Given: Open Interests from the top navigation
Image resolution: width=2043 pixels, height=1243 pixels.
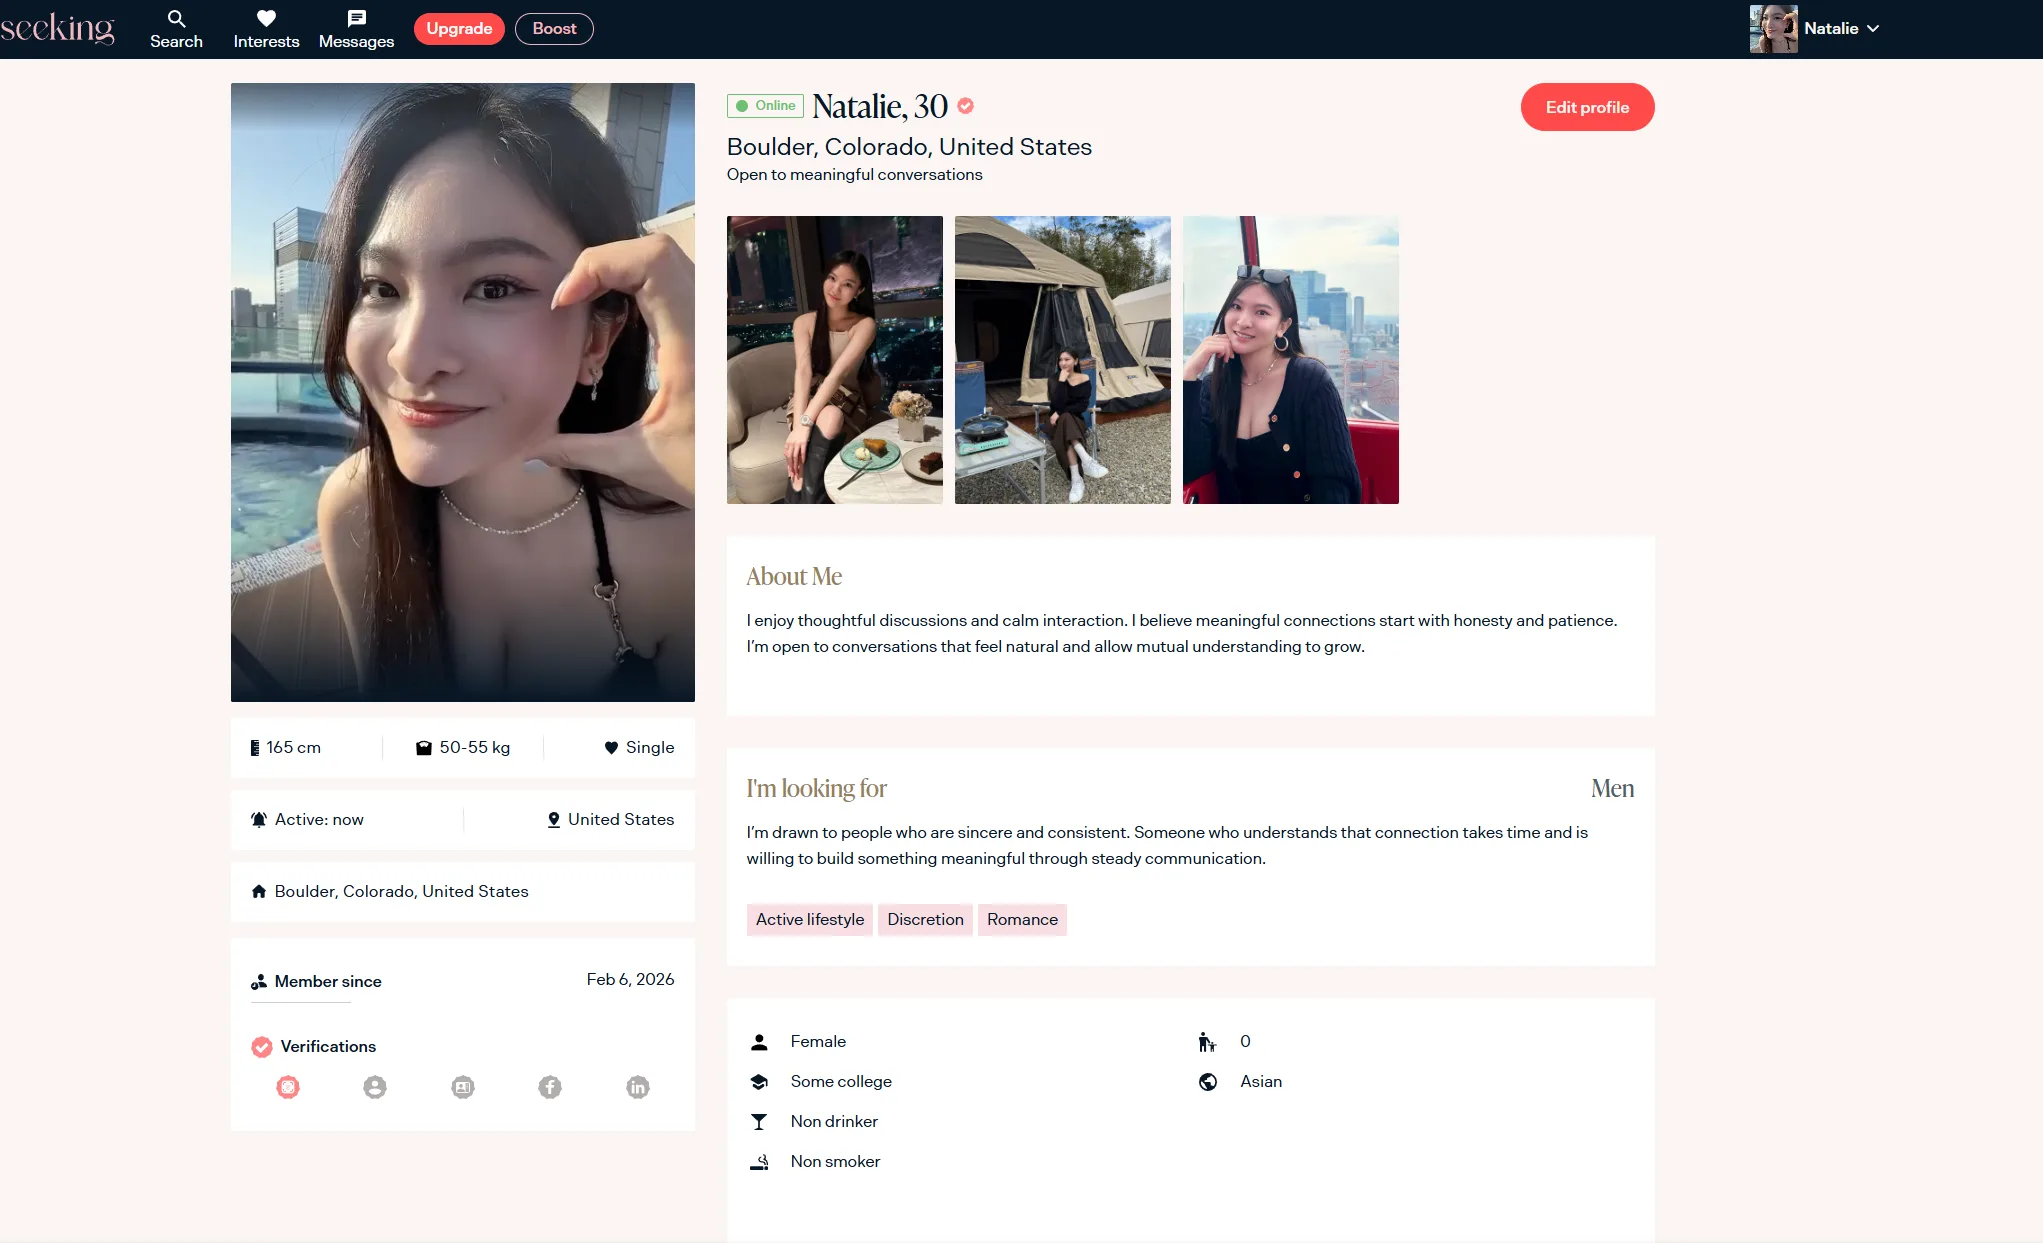Looking at the screenshot, I should 266,29.
